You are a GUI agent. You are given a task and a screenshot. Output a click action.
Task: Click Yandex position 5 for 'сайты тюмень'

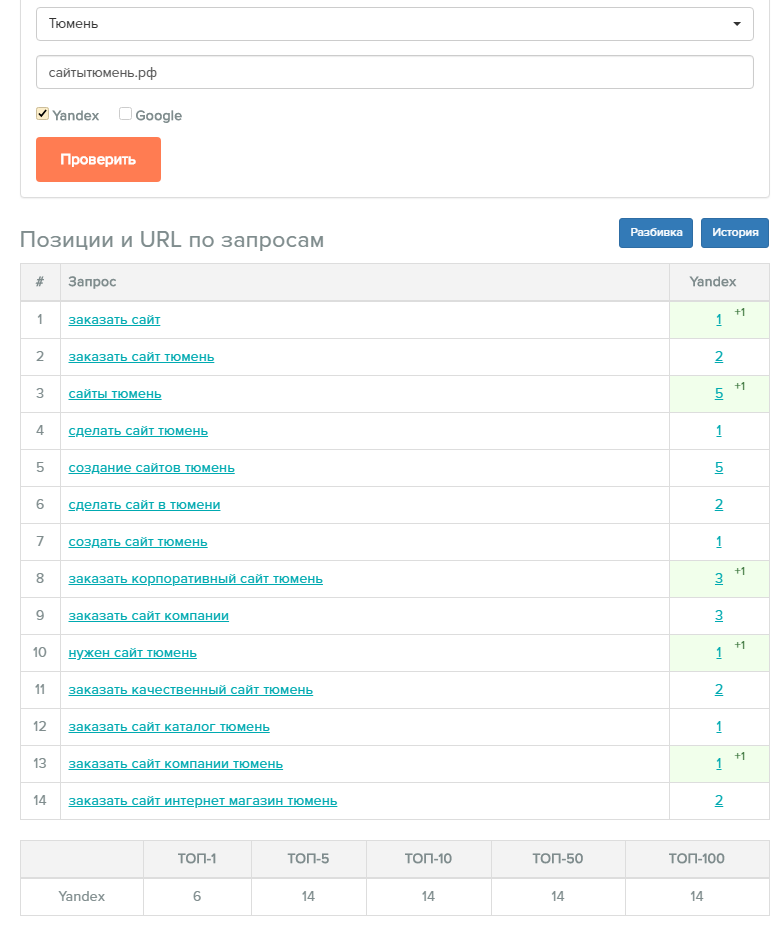click(x=719, y=393)
